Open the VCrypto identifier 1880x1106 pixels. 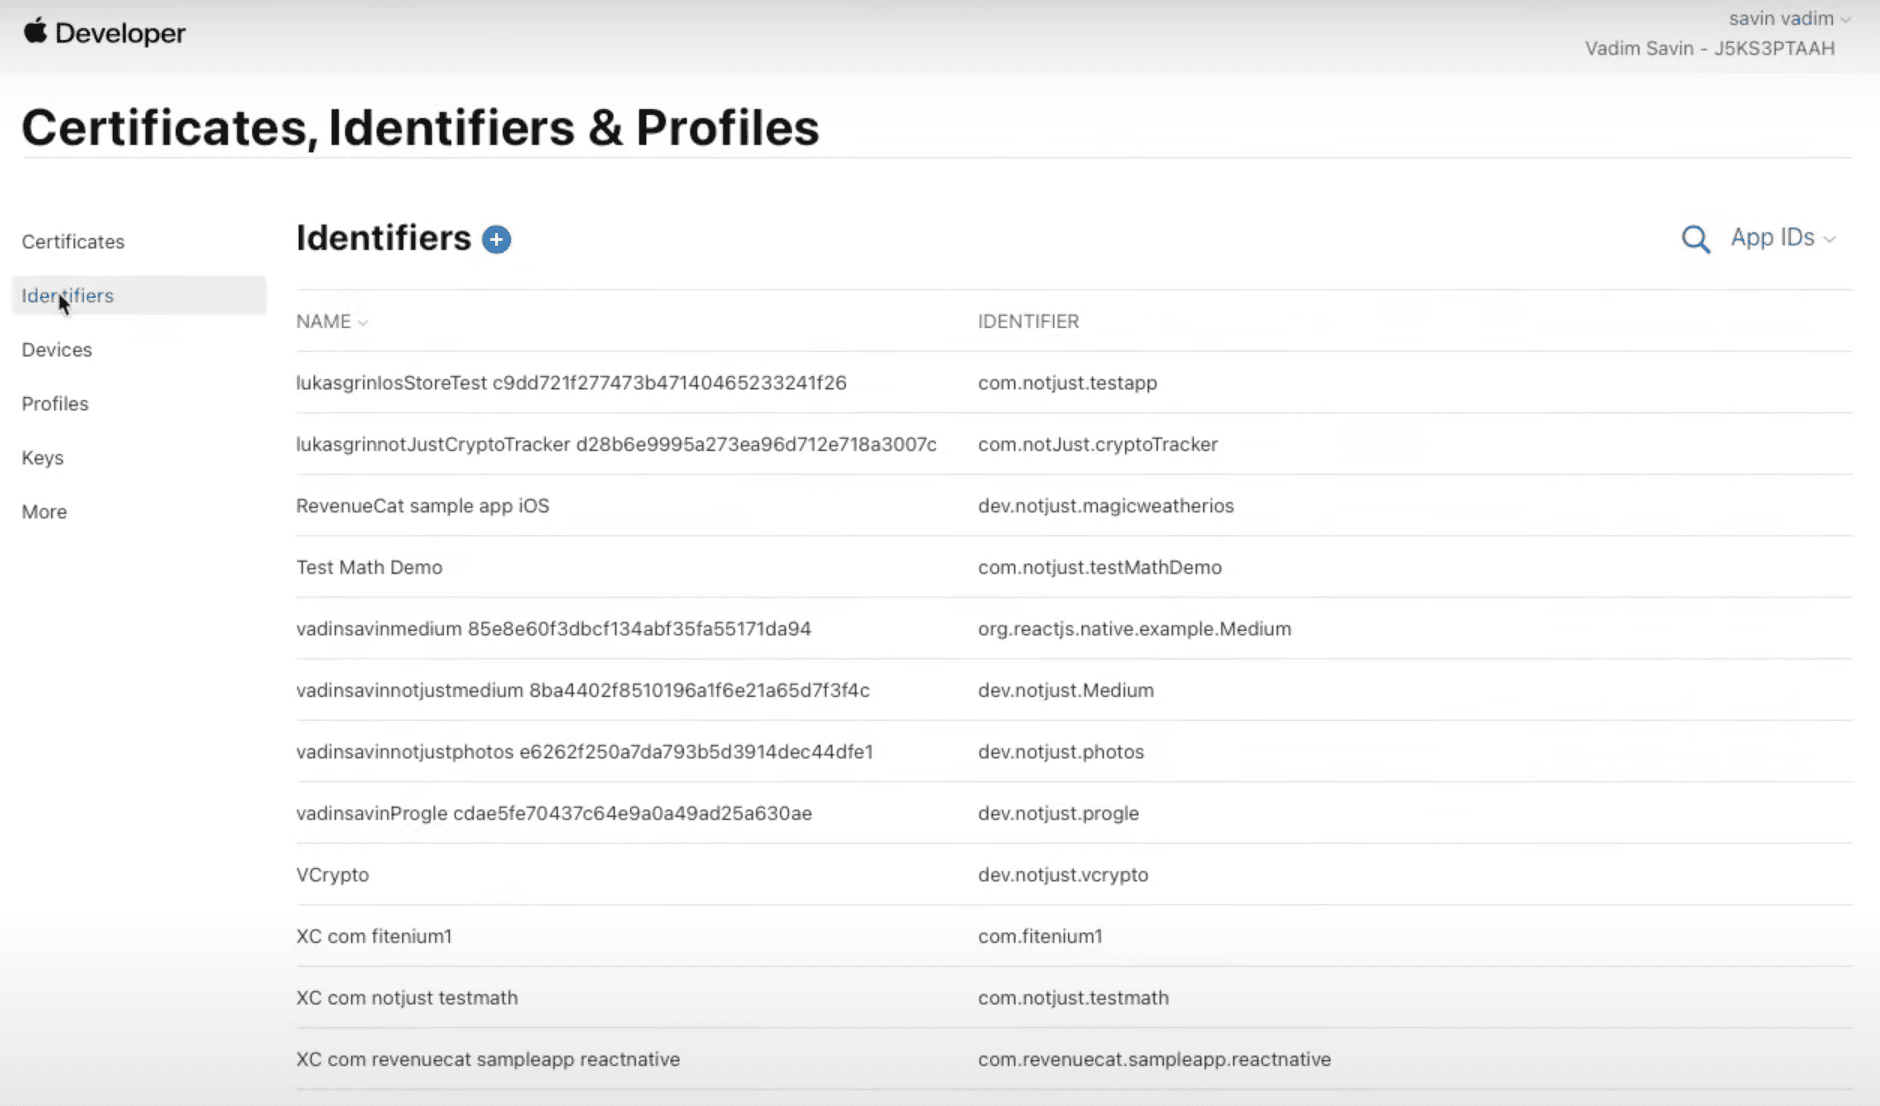(332, 874)
